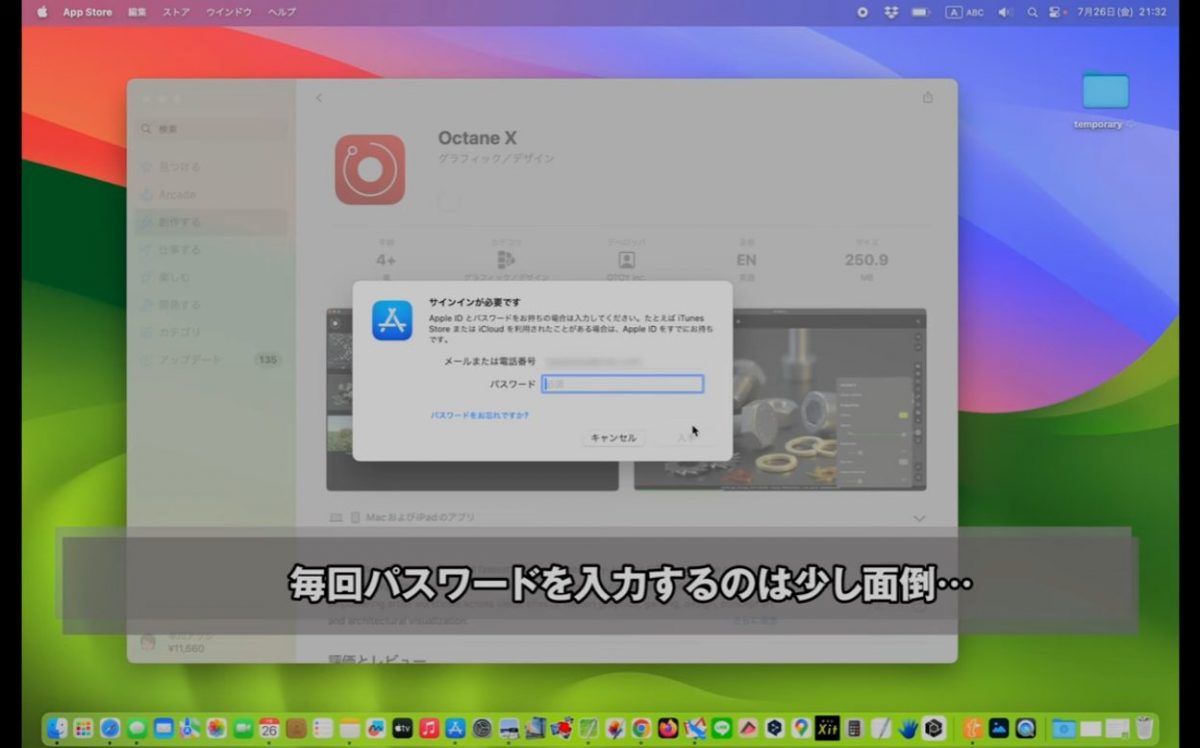Screen dimensions: 1200x748
Task: Open the 編集 menu
Action: tap(137, 12)
